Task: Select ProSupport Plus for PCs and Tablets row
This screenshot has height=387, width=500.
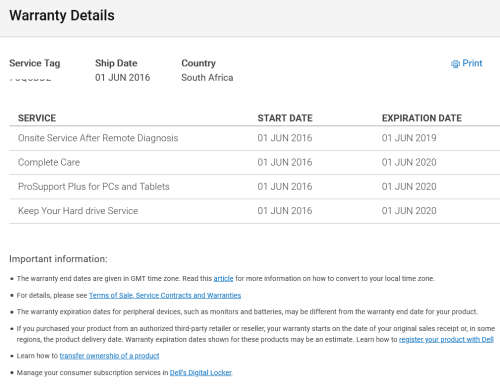Action: click(254, 187)
